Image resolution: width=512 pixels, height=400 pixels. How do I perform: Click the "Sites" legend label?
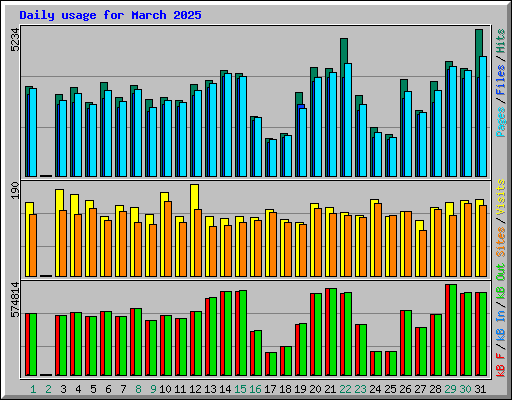(x=501, y=242)
